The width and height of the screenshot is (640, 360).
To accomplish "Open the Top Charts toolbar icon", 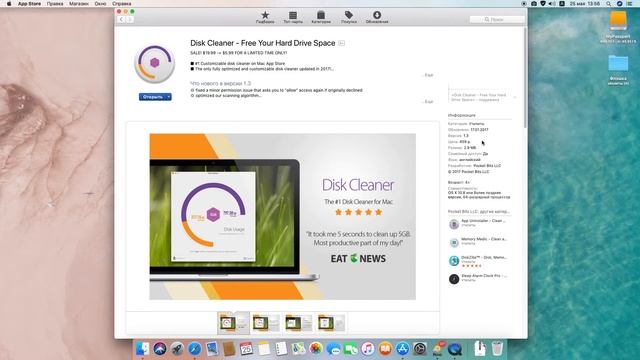I will 293,15.
